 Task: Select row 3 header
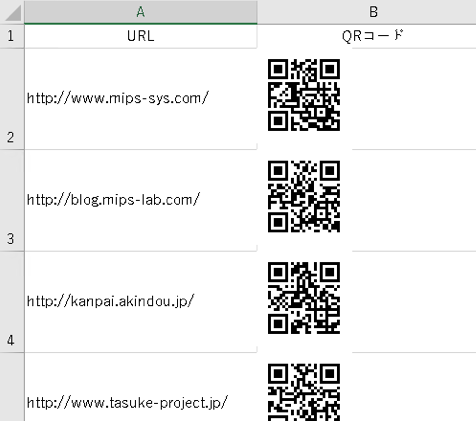[12, 201]
